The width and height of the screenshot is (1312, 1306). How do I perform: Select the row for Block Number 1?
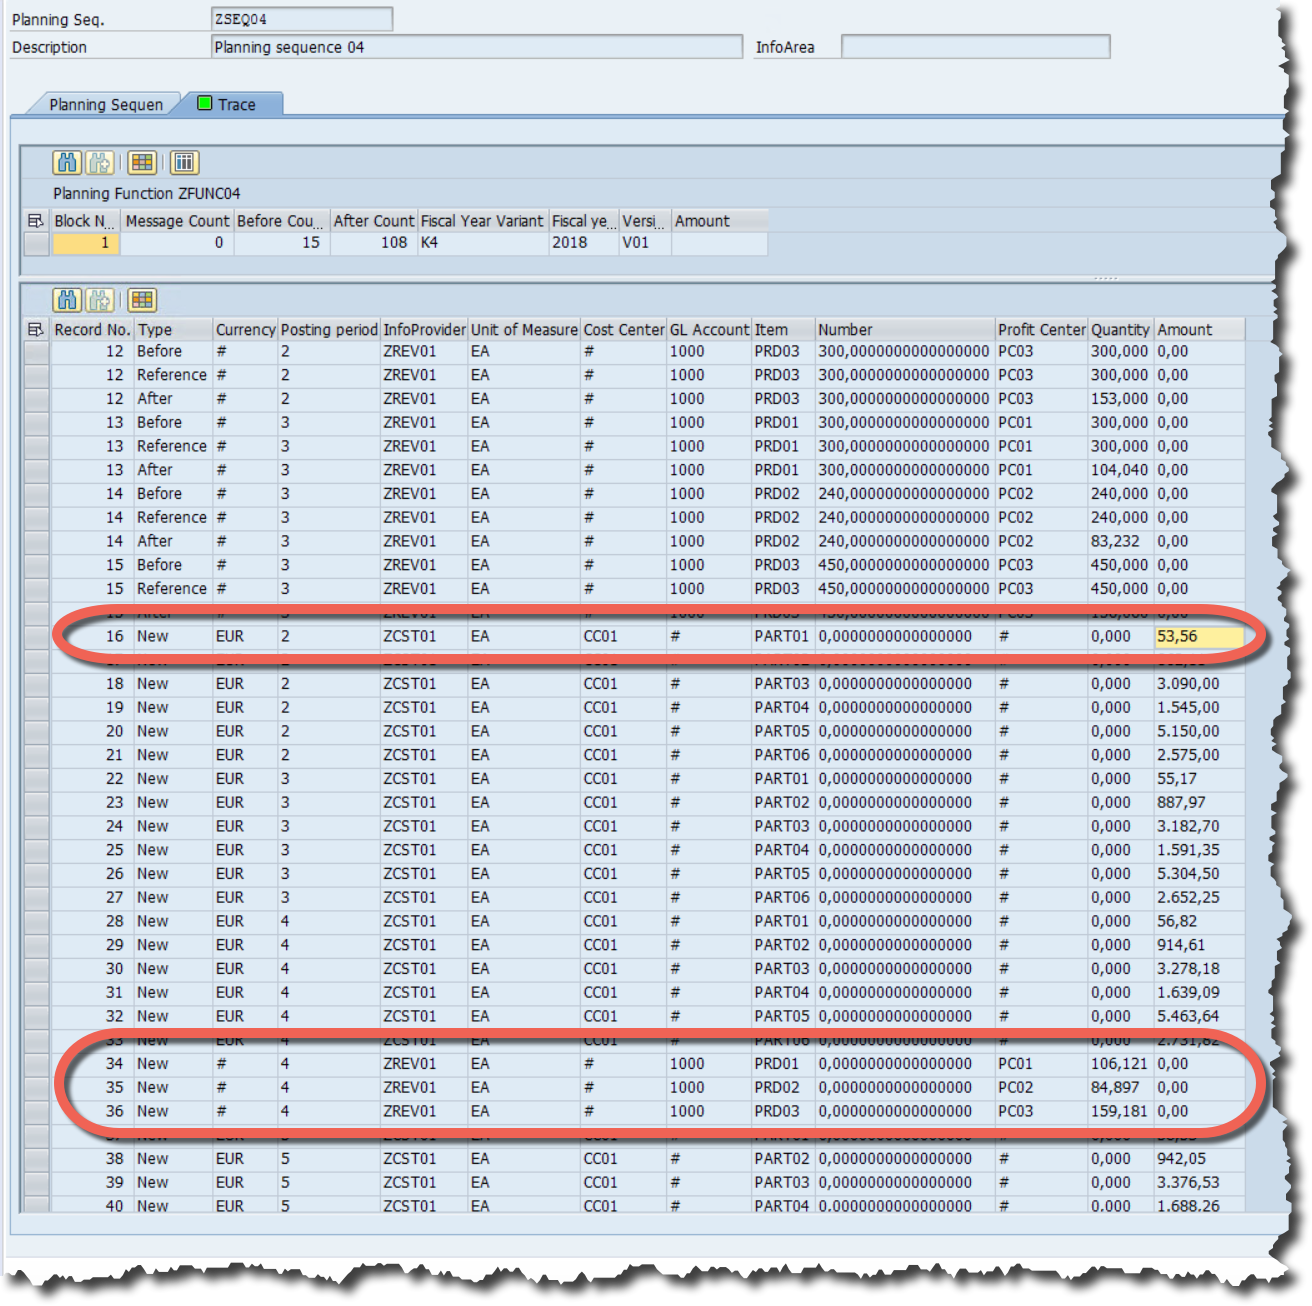pyautogui.click(x=90, y=243)
